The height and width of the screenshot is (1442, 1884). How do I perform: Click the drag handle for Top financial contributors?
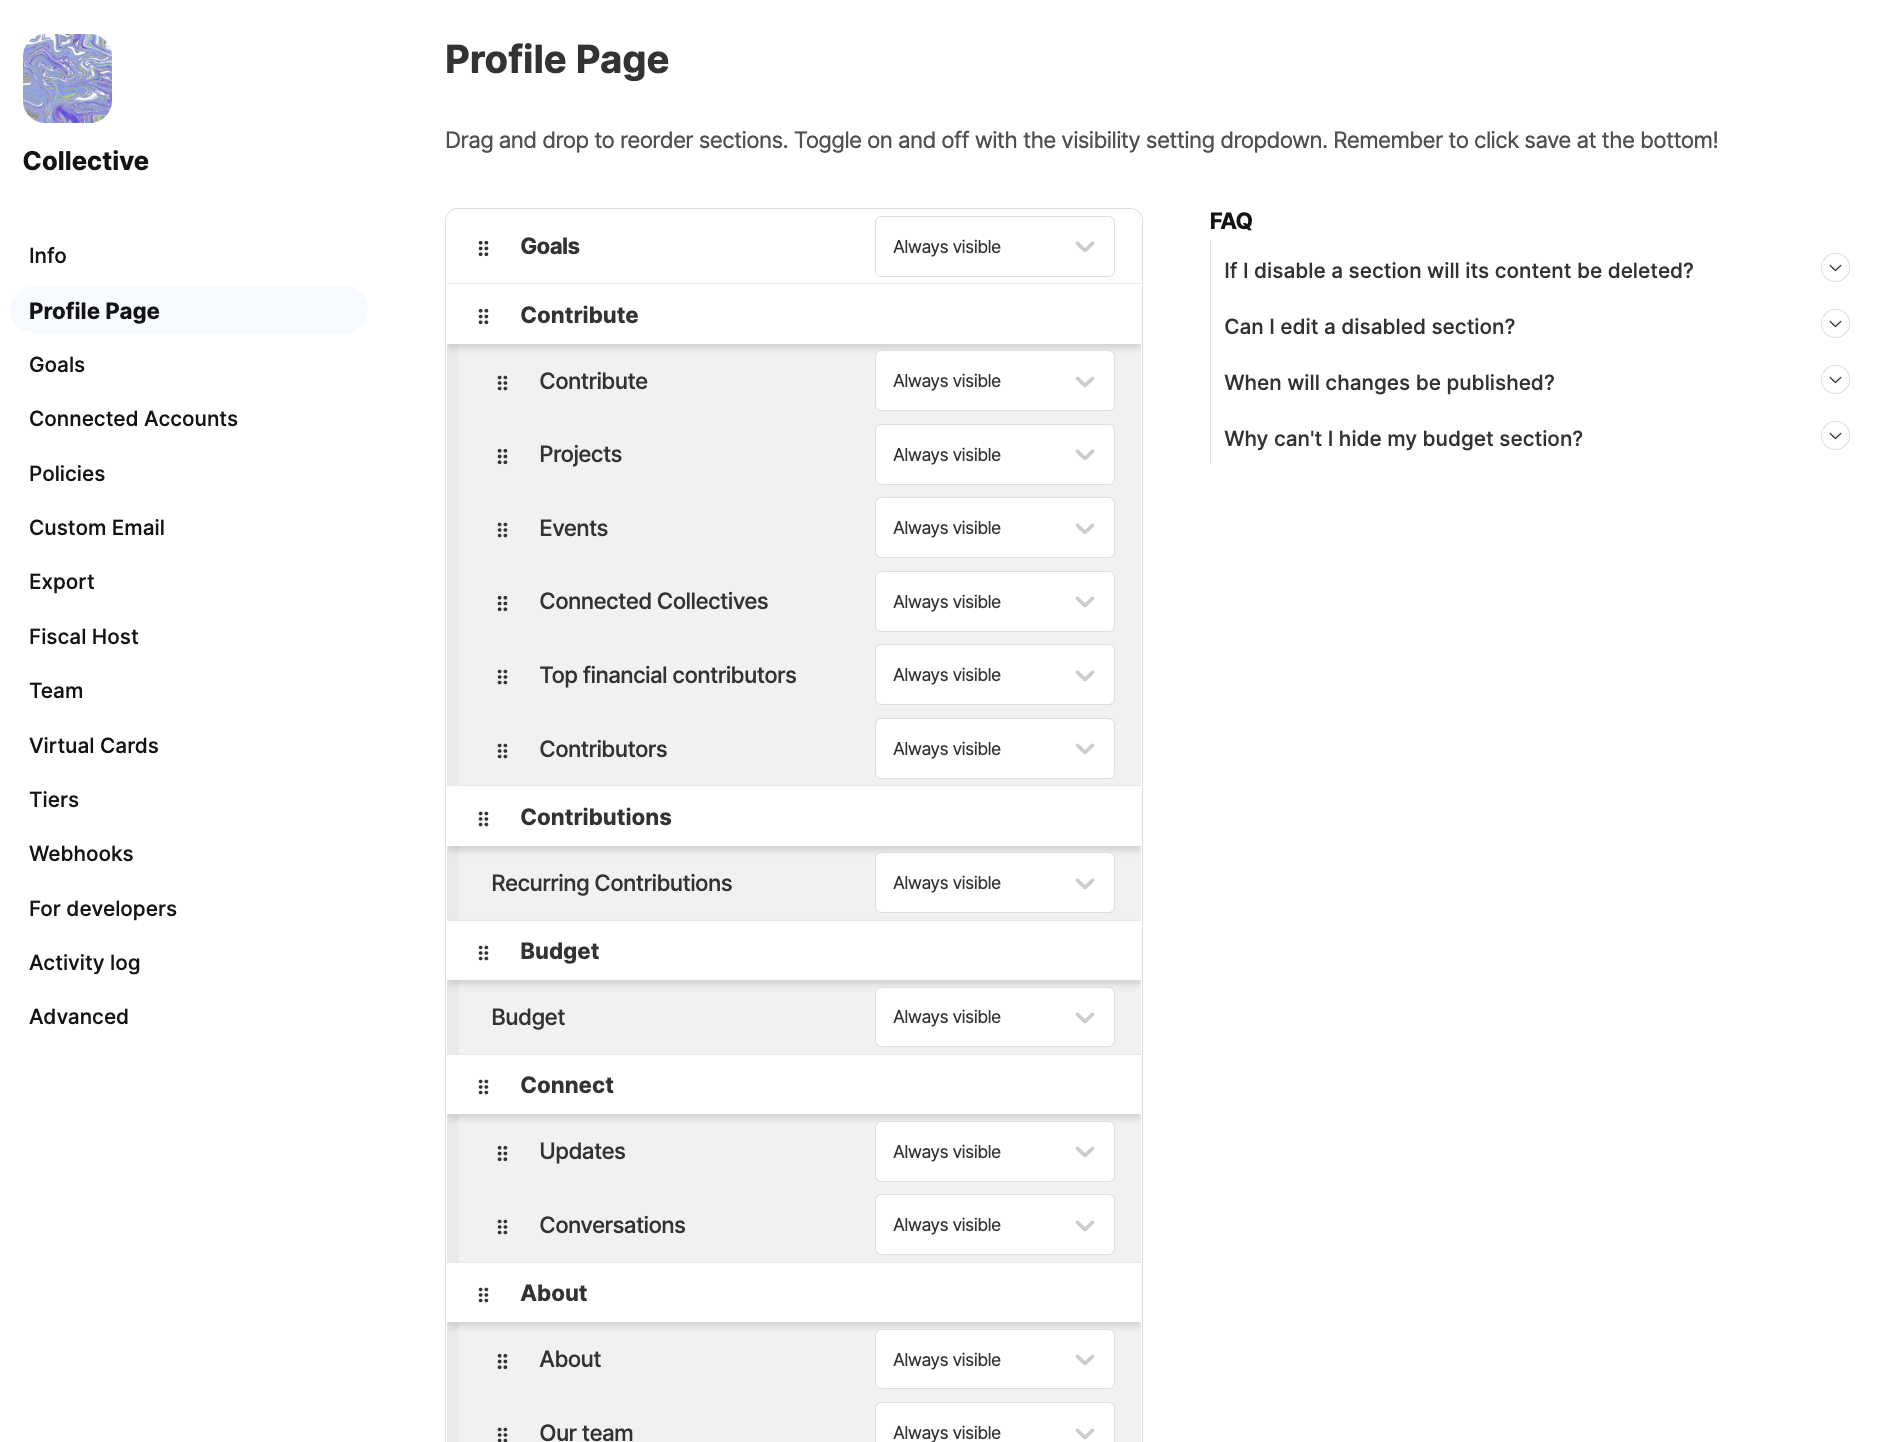click(502, 677)
